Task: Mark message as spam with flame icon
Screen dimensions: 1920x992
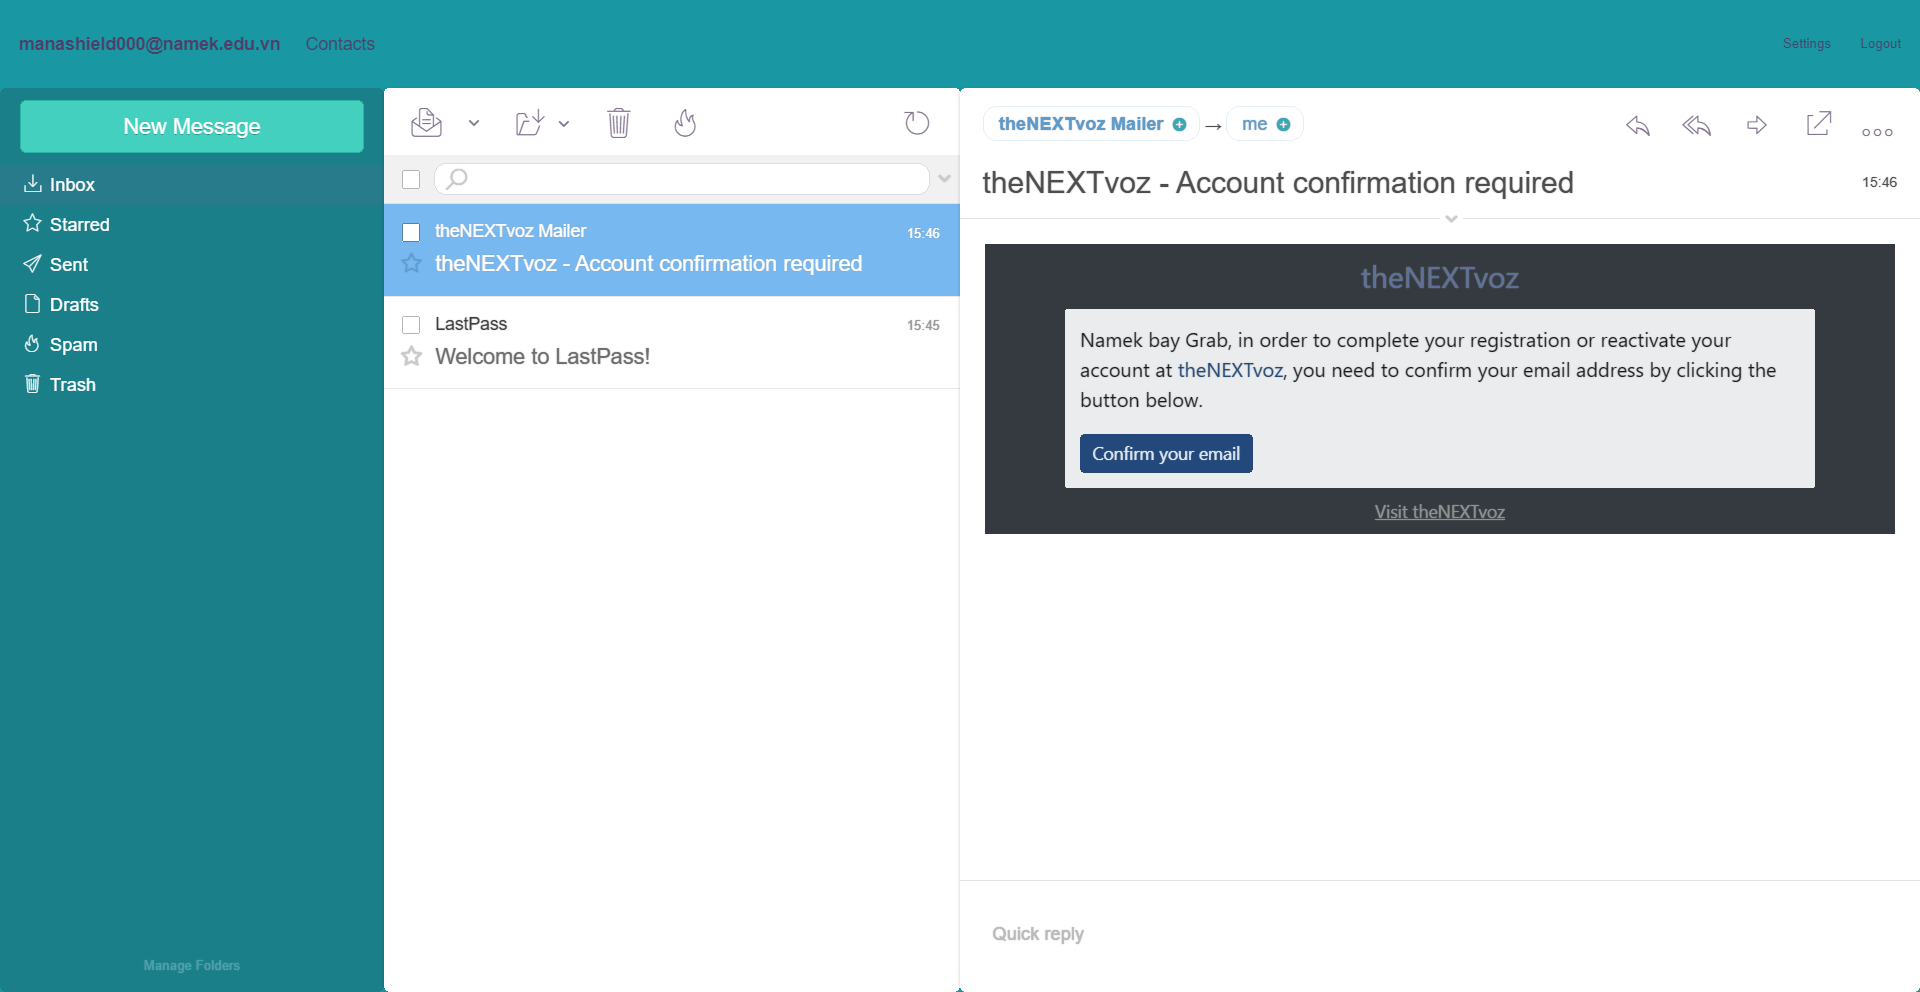Action: (x=685, y=123)
